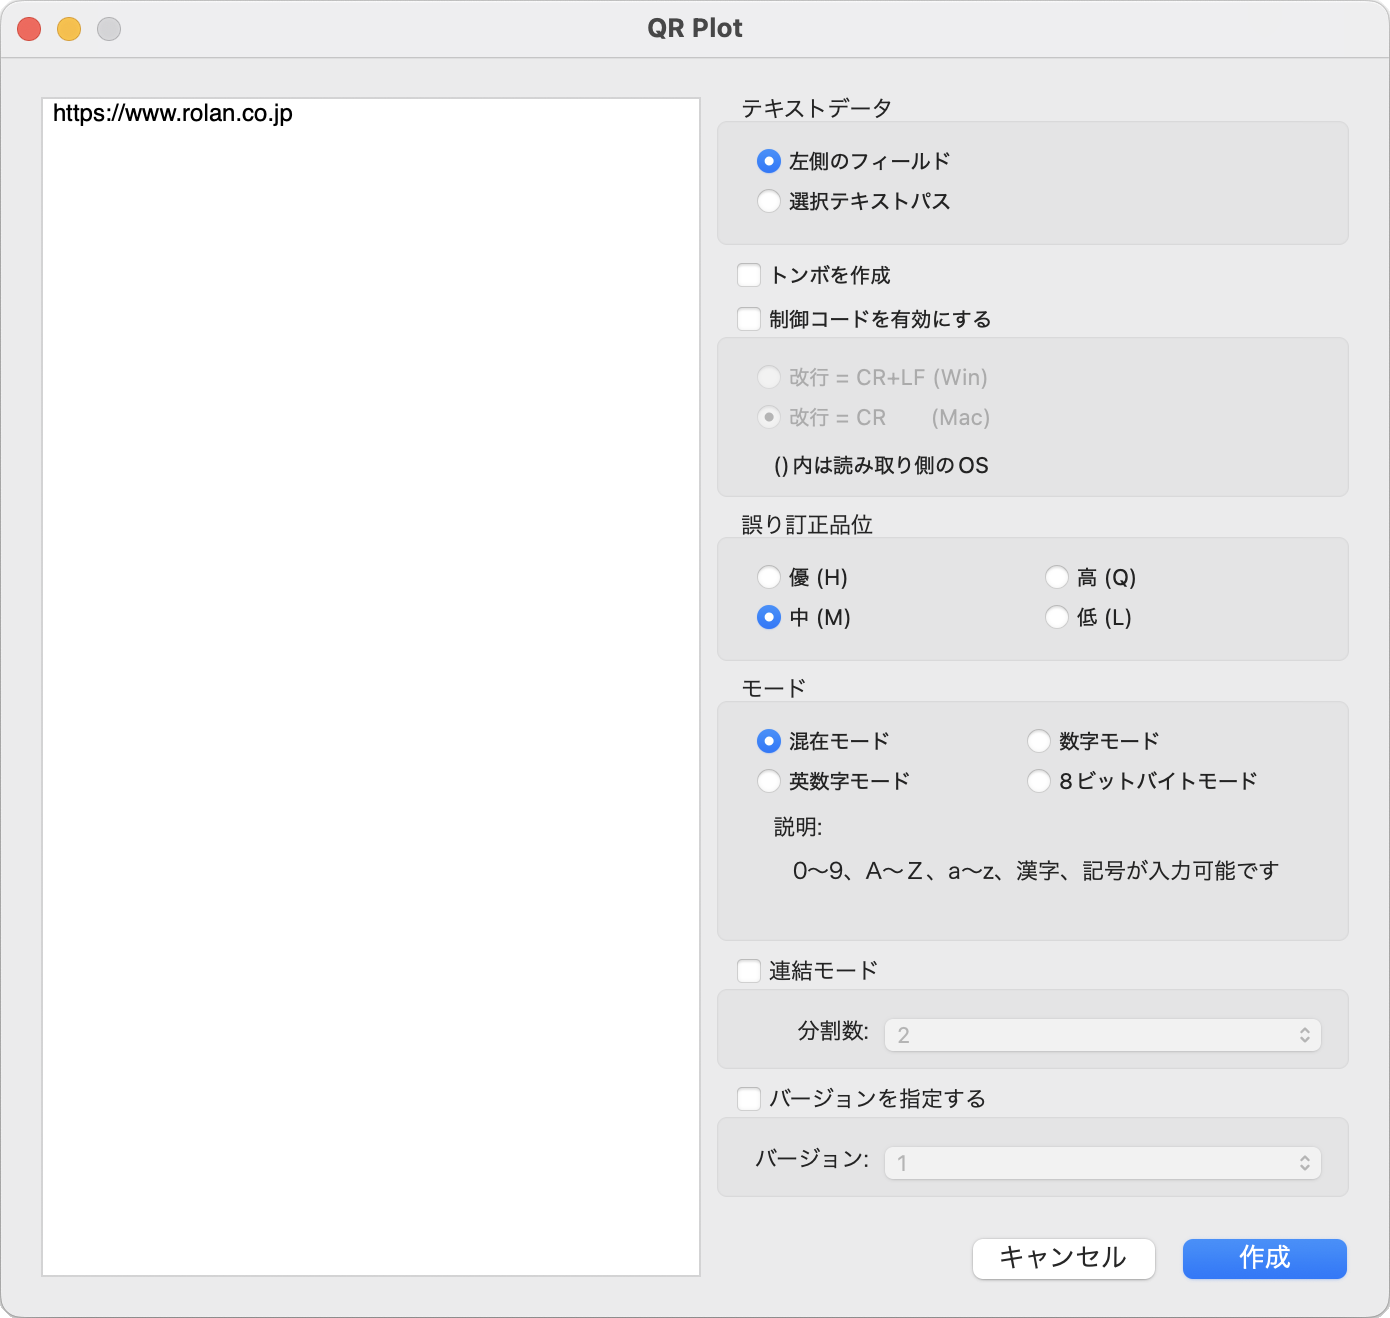Set error correction to 低 (L)
This screenshot has height=1318, width=1390.
[x=1057, y=617]
